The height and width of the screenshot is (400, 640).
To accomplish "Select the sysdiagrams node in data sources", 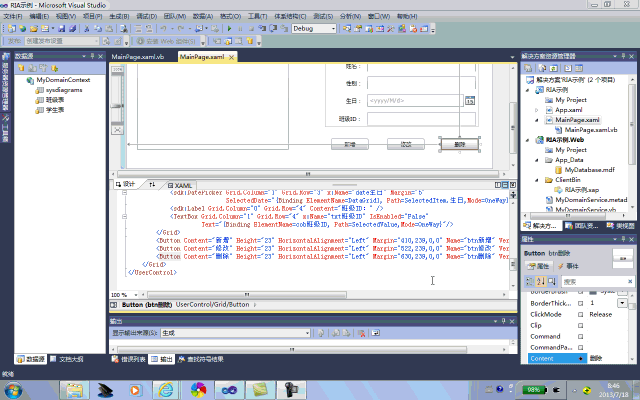I will tap(62, 88).
